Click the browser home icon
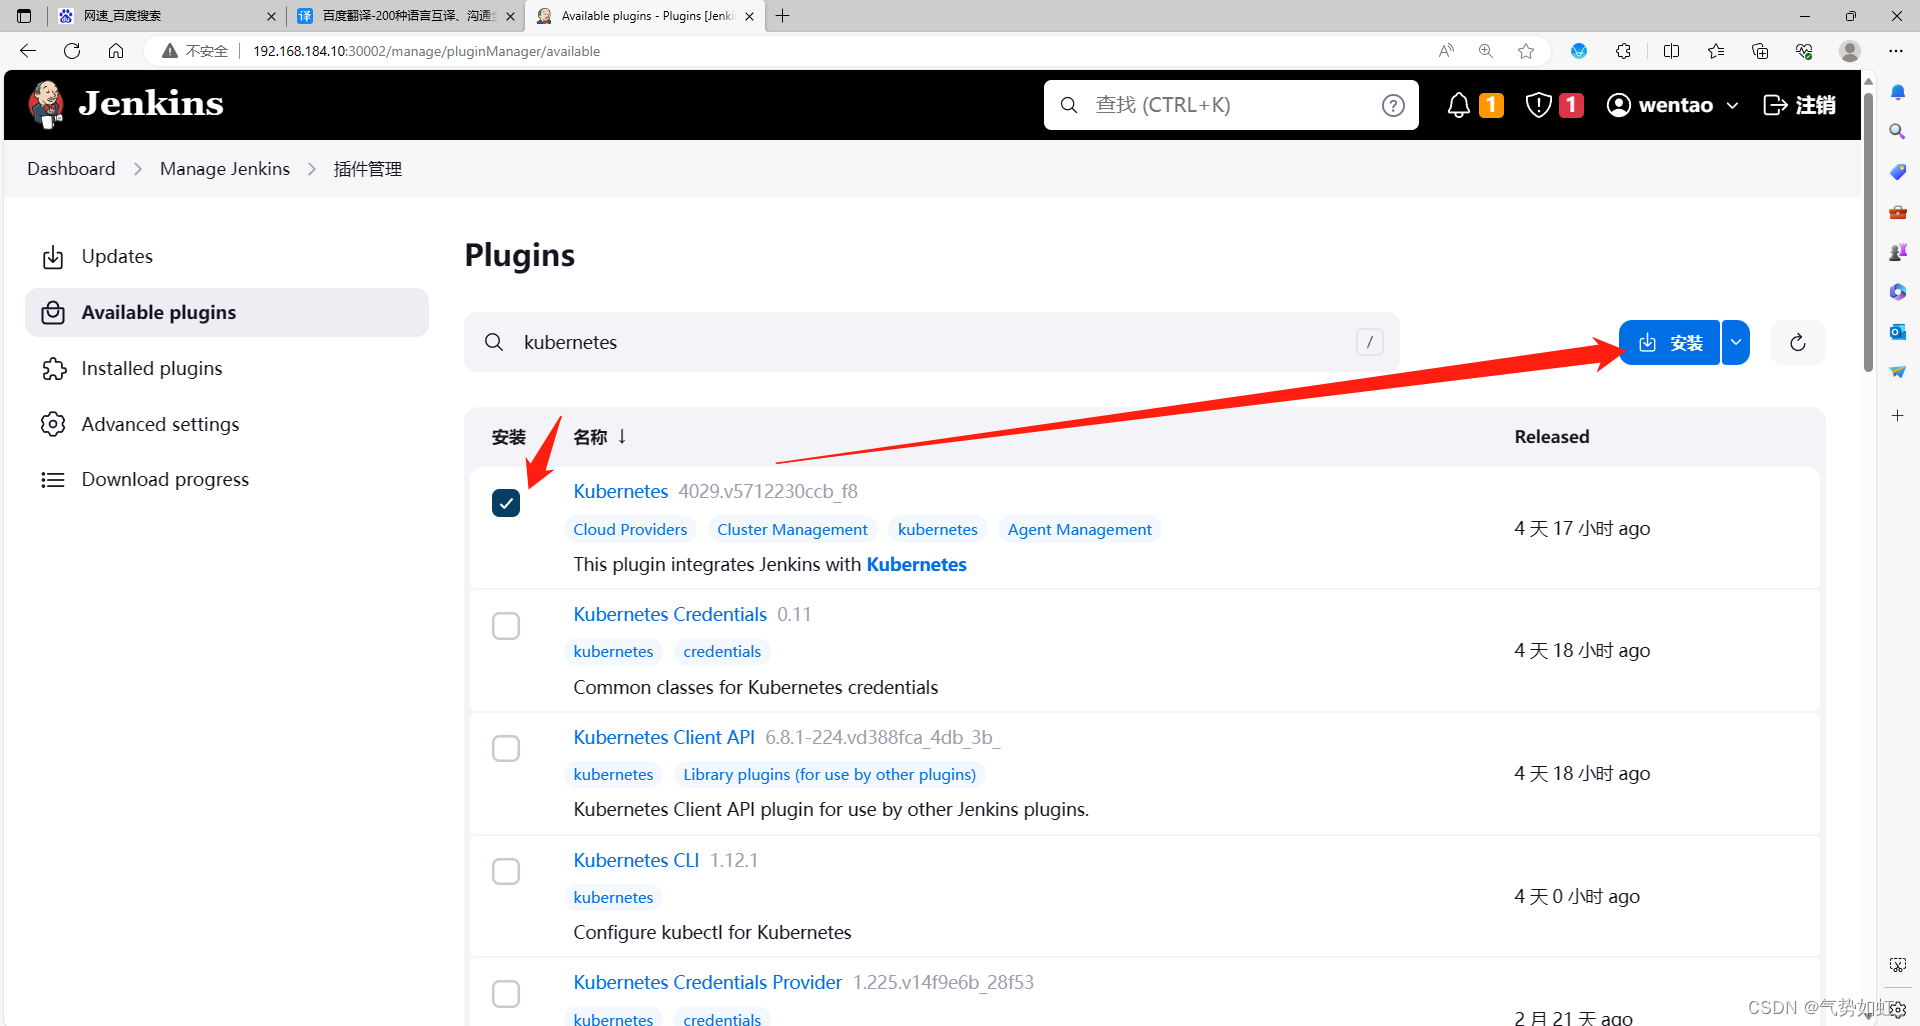The height and width of the screenshot is (1026, 1920). 116,51
